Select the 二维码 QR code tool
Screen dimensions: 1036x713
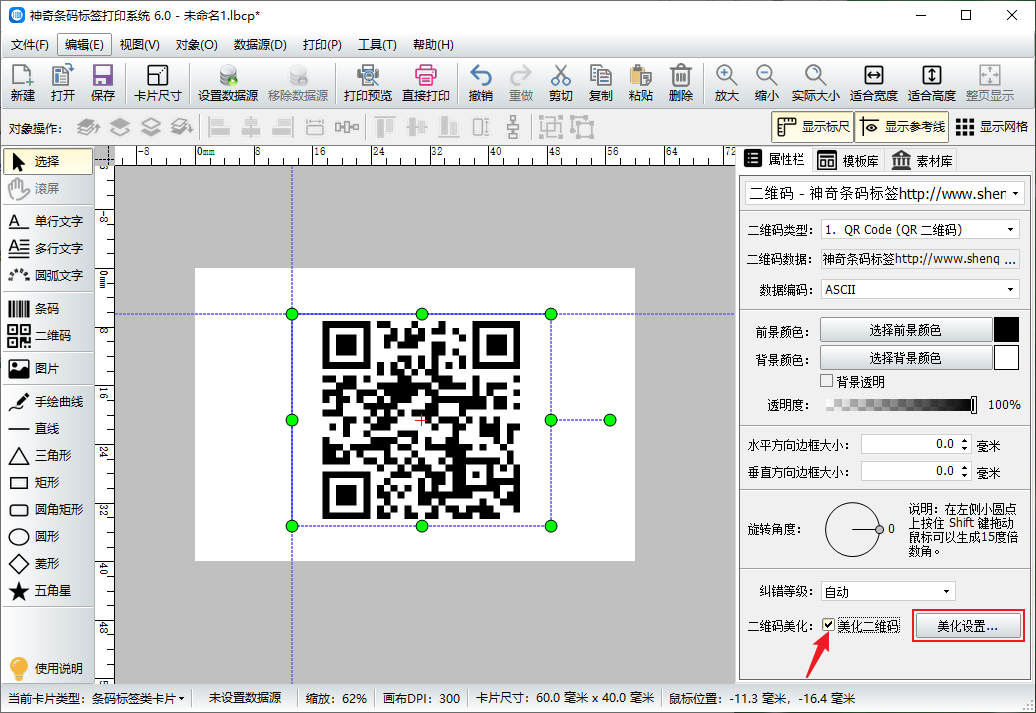tap(47, 336)
